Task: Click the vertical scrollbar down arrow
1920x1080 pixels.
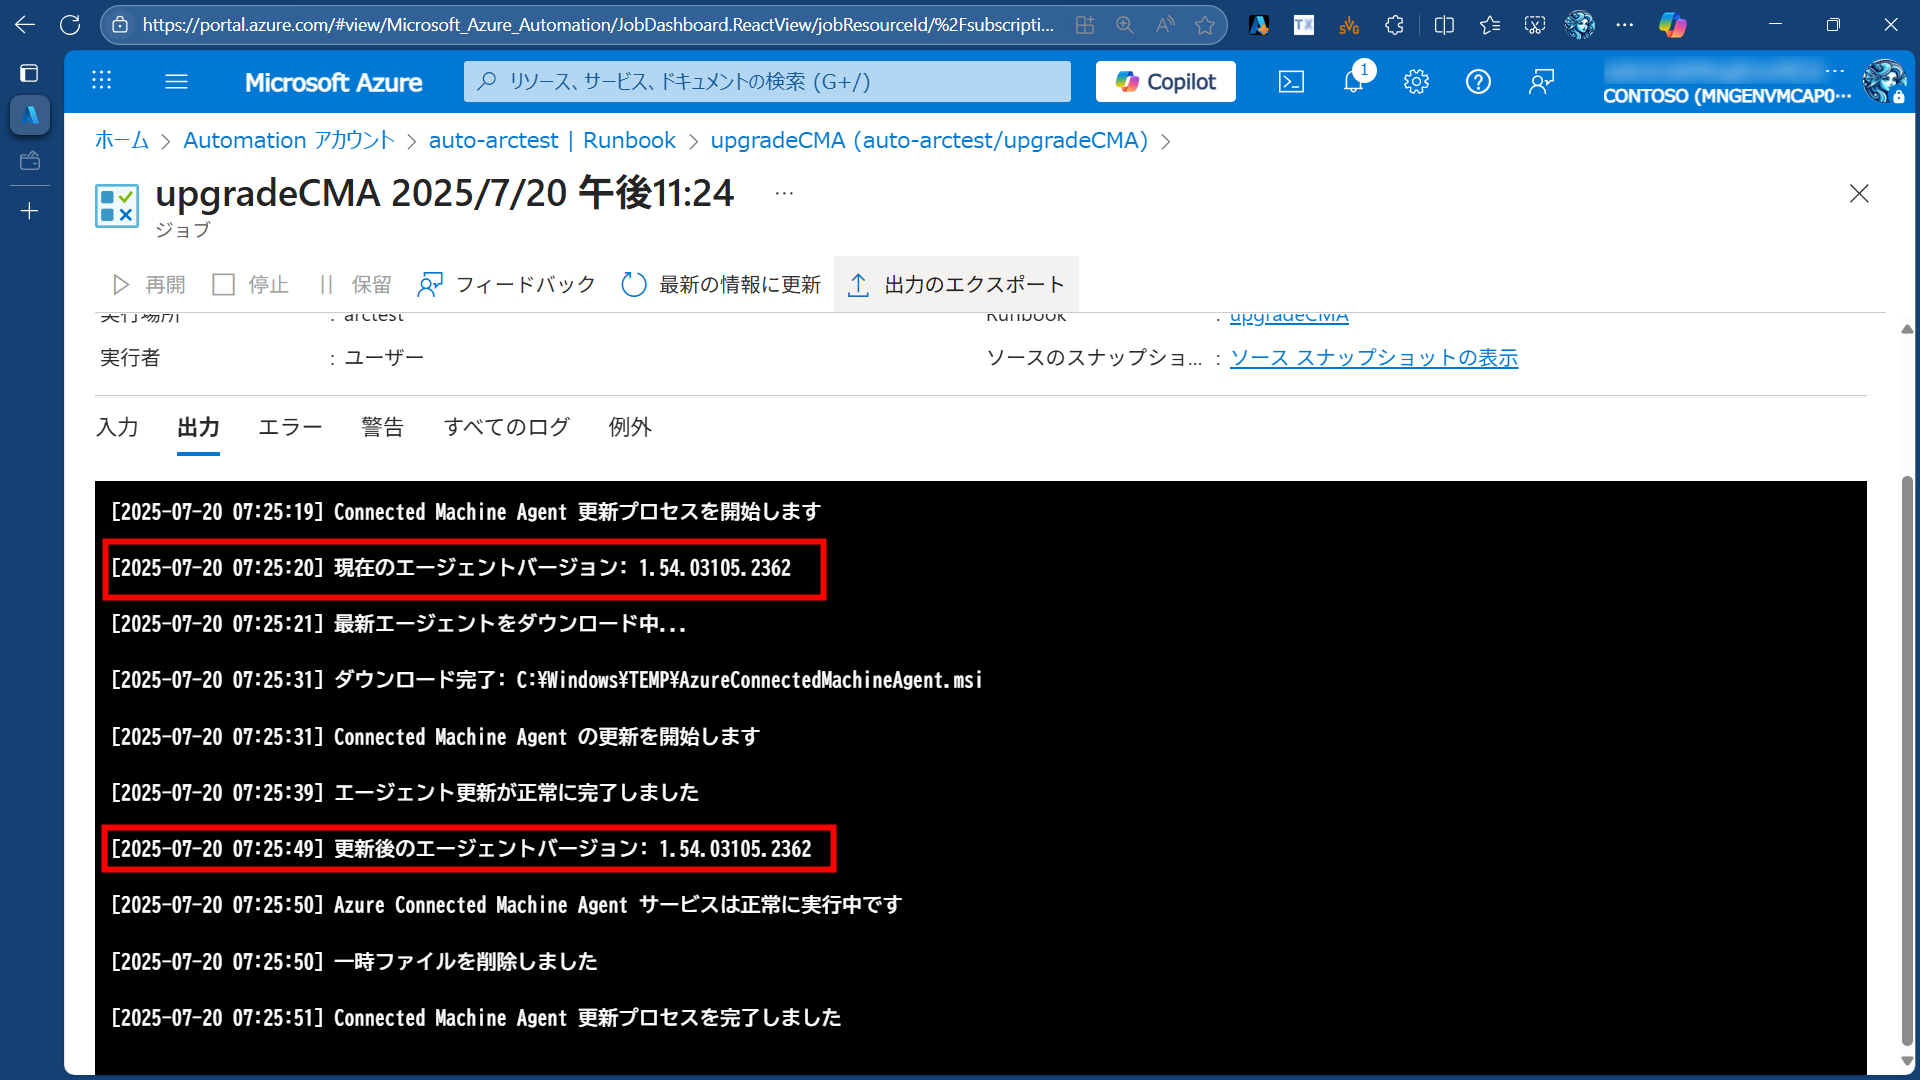Action: tap(1907, 1061)
